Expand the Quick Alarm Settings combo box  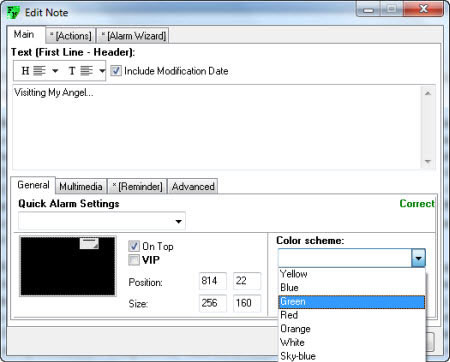point(102,221)
